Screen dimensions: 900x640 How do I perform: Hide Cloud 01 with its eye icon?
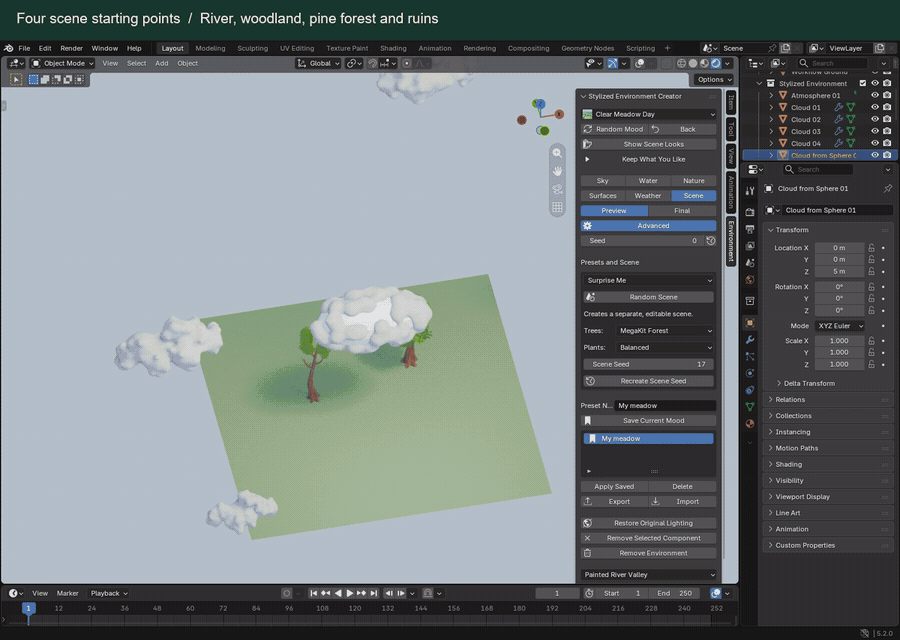point(875,107)
